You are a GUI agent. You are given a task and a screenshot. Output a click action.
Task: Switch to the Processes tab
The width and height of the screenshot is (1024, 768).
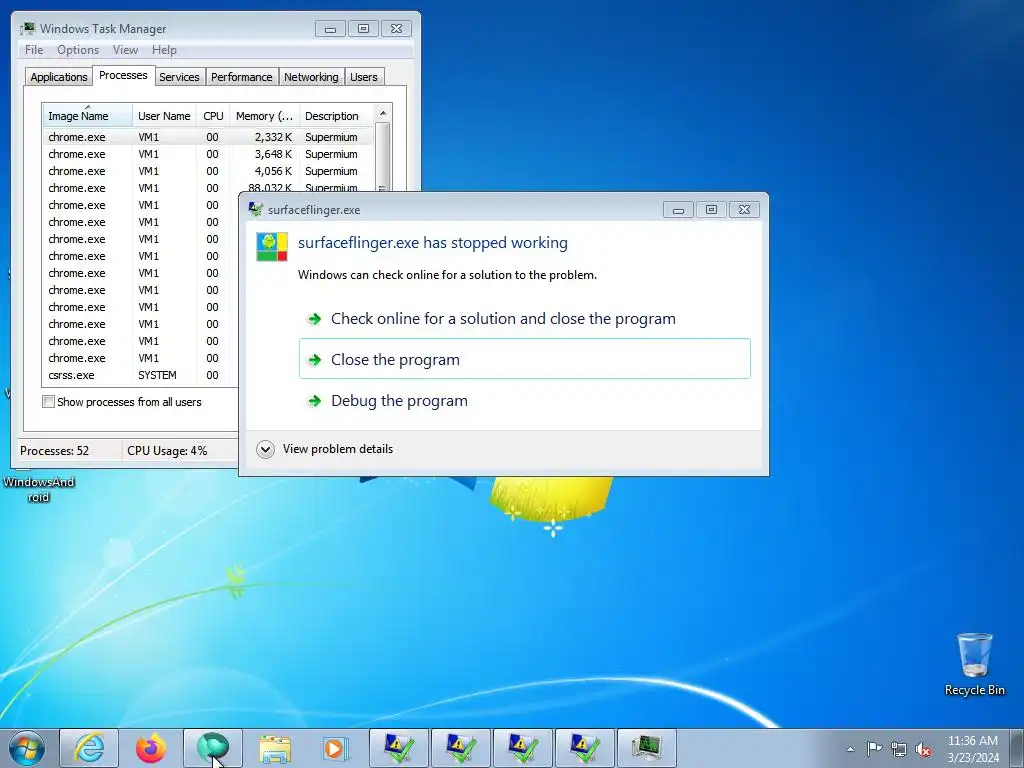coord(123,75)
